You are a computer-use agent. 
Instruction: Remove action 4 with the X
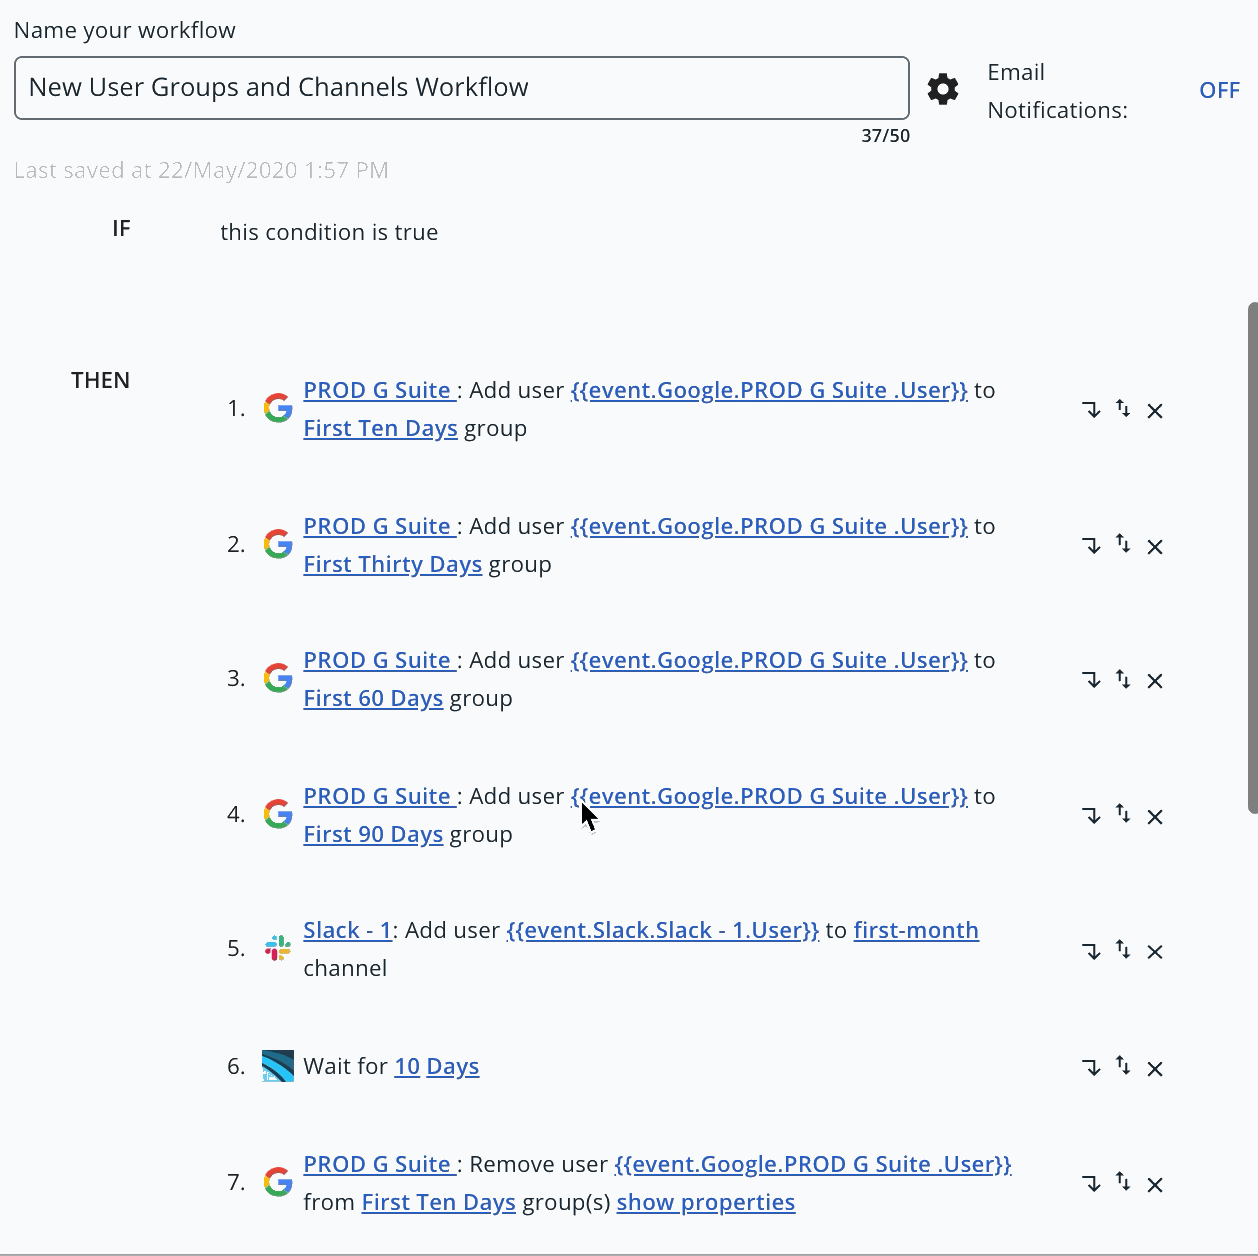[1155, 817]
